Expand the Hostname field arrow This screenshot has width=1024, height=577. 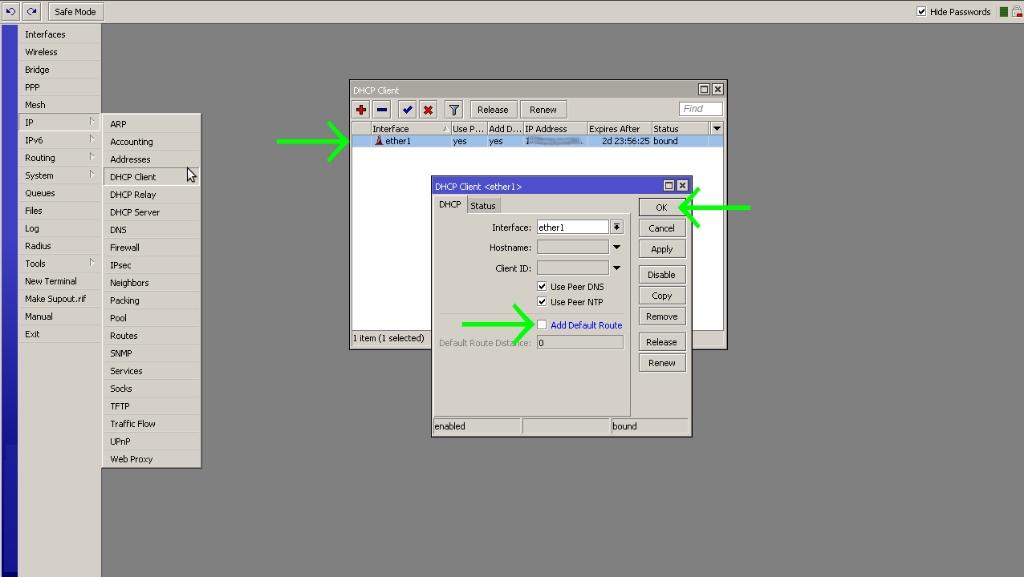point(617,247)
